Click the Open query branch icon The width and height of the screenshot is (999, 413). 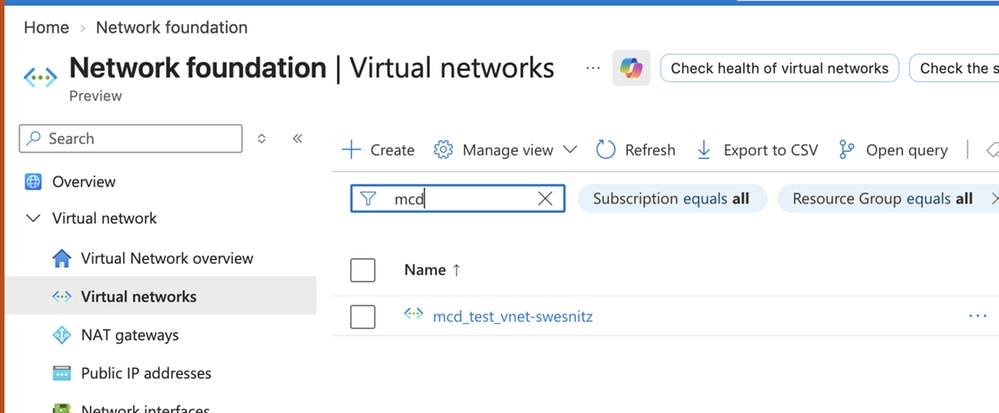846,150
